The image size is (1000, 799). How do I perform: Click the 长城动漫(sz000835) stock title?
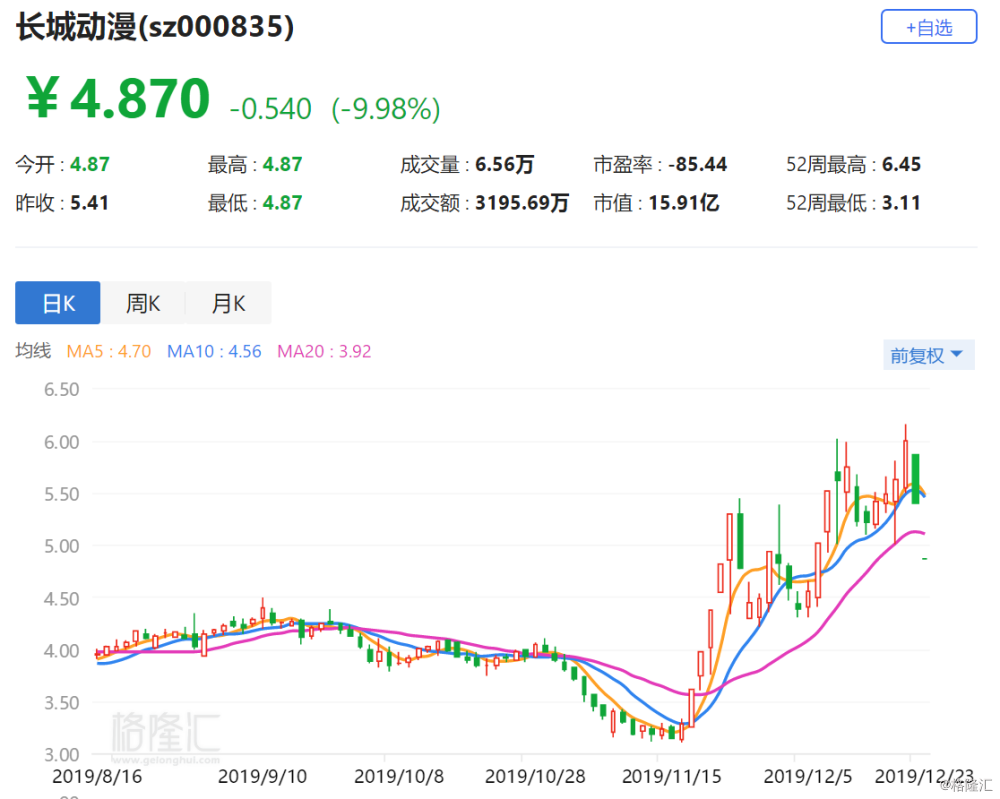point(155,27)
